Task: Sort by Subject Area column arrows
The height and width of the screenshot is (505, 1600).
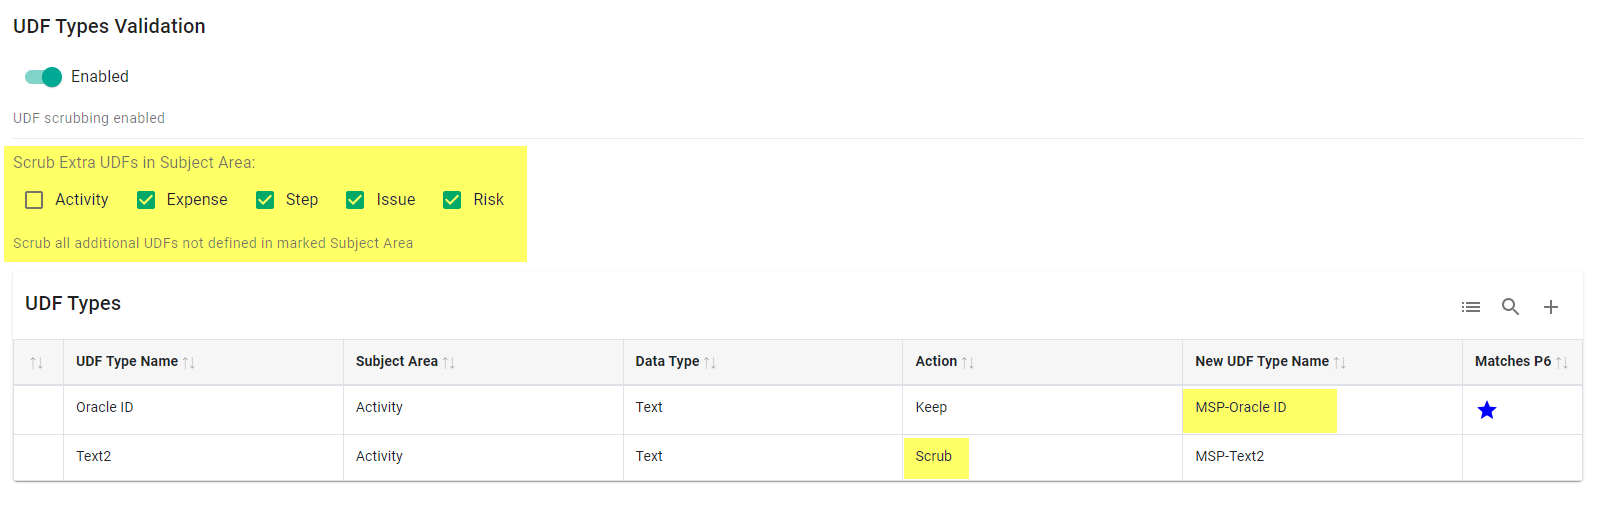Action: [449, 362]
